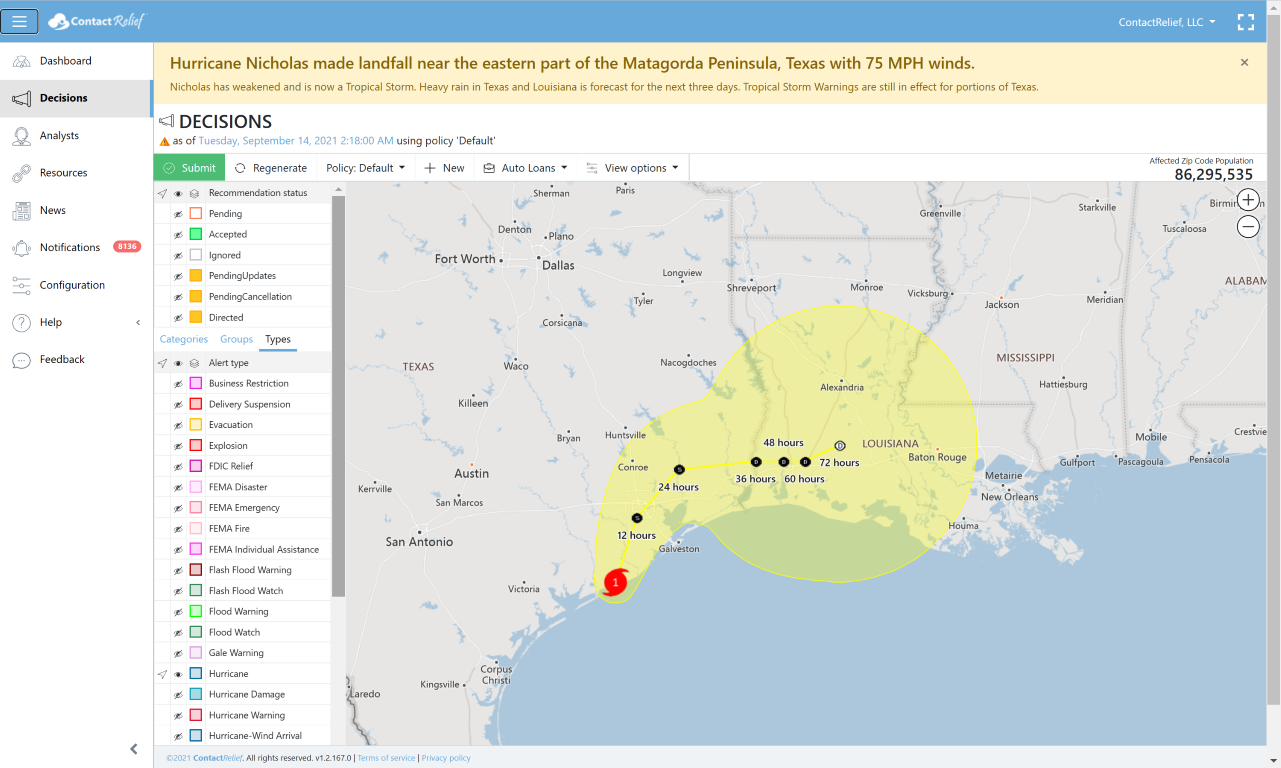1281x768 pixels.
Task: Click the legend panel vertical scrollbar
Action: [x=338, y=396]
